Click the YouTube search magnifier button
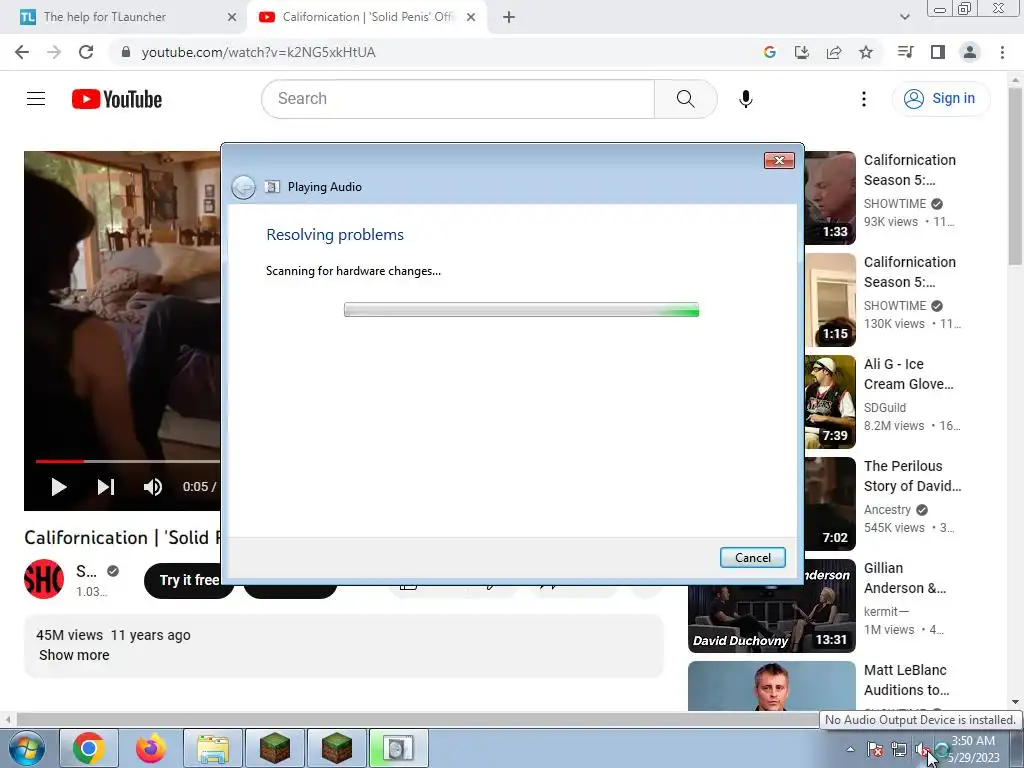The width and height of the screenshot is (1024, 768). (x=685, y=99)
